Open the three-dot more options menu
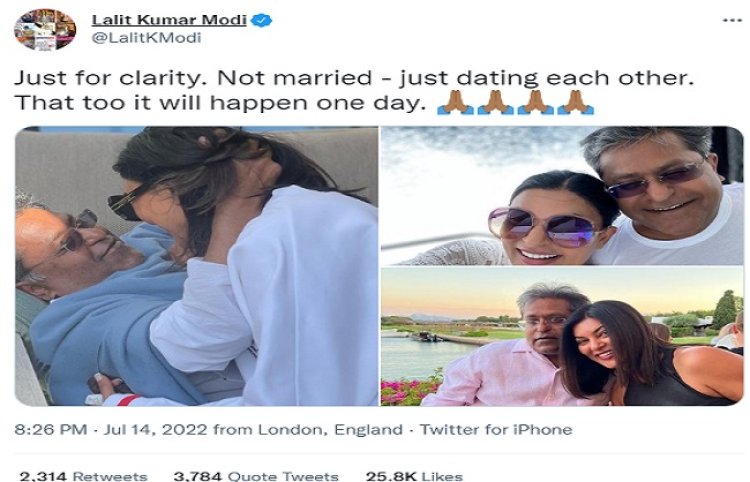 [x=732, y=21]
